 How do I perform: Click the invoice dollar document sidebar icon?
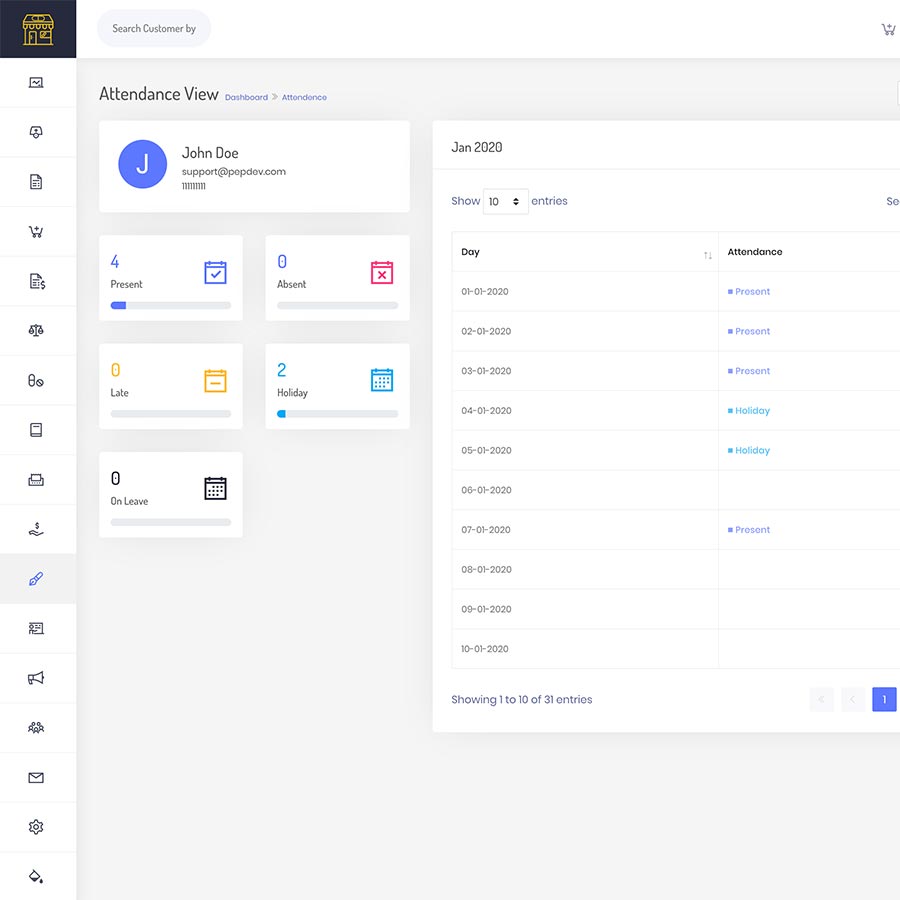tap(36, 282)
